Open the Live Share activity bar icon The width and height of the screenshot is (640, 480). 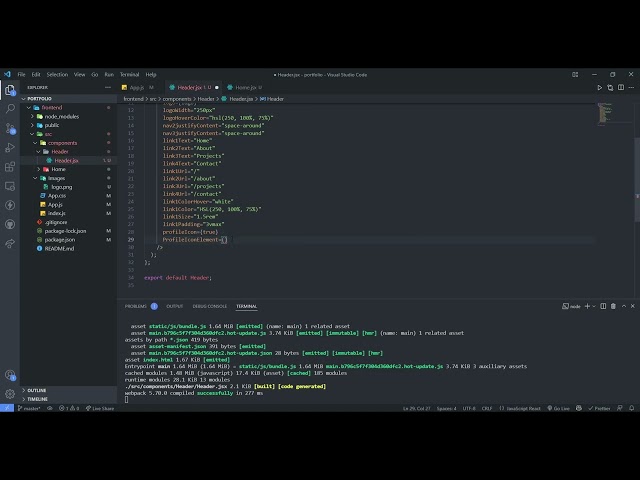click(x=10, y=244)
